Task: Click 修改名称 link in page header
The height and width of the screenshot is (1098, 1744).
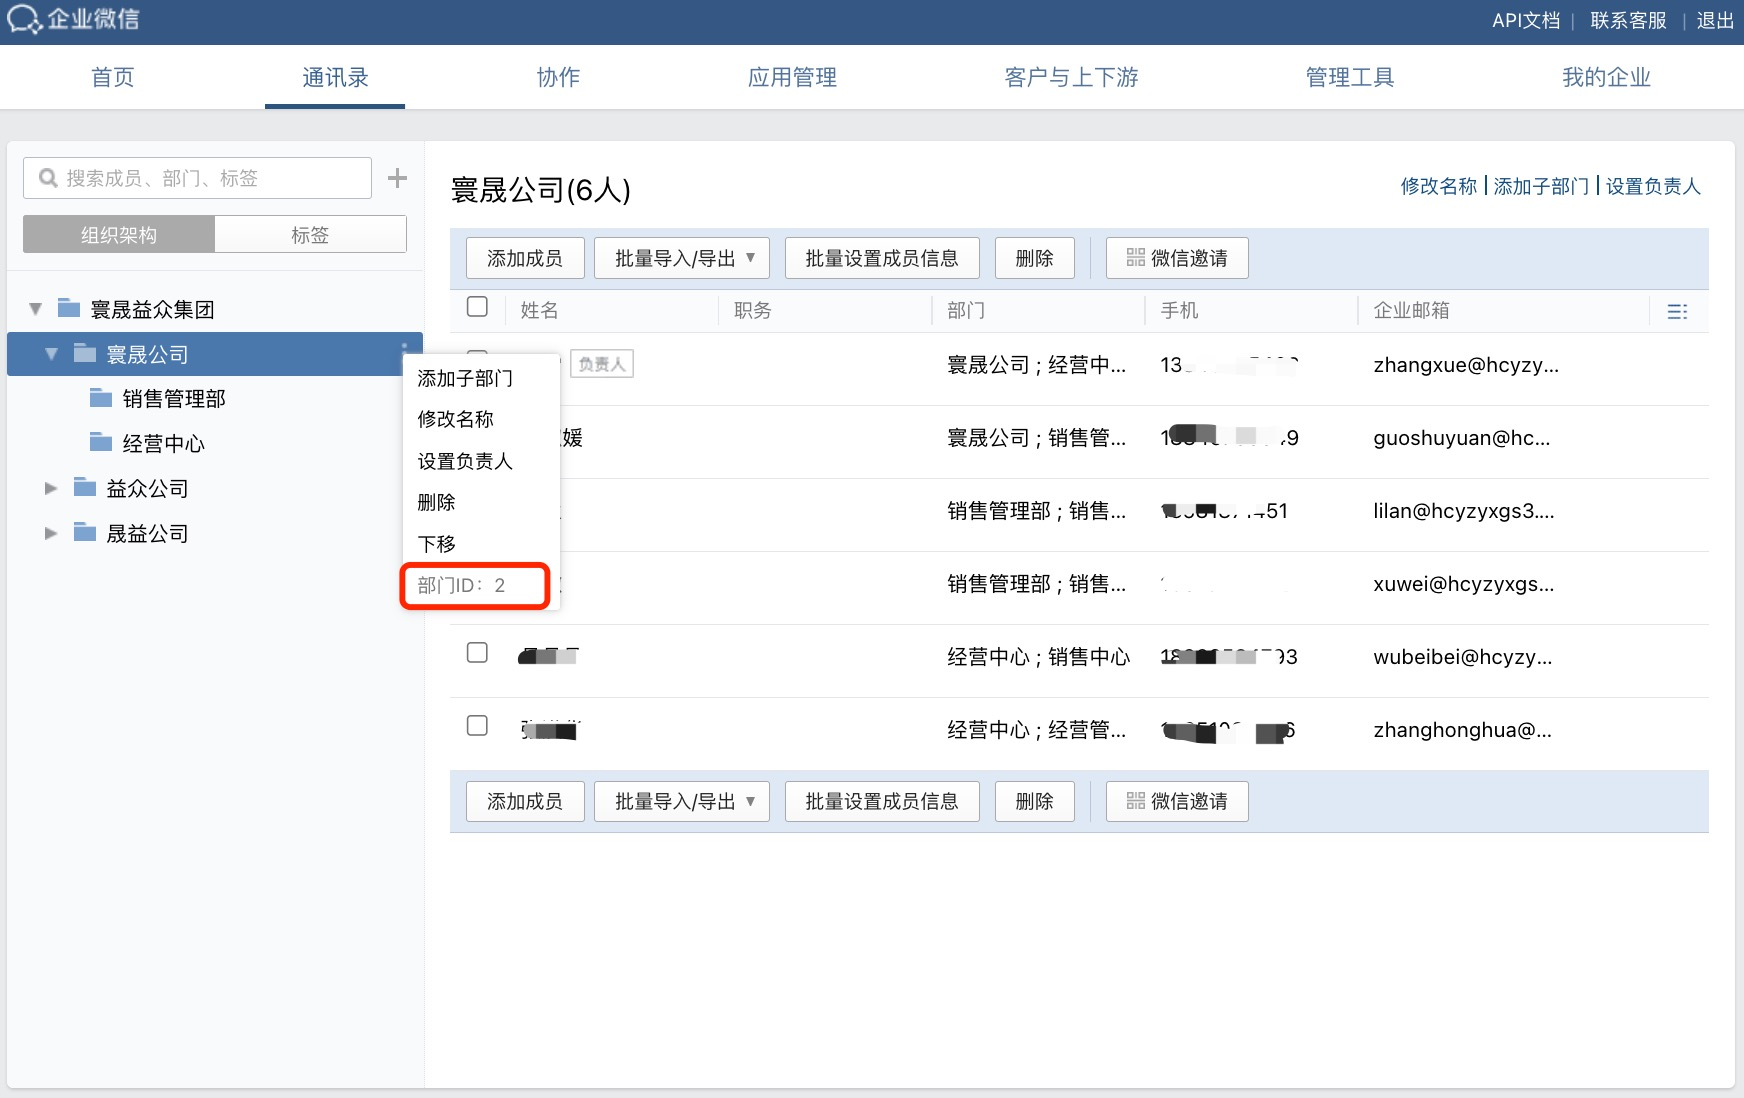Action: point(1438,186)
